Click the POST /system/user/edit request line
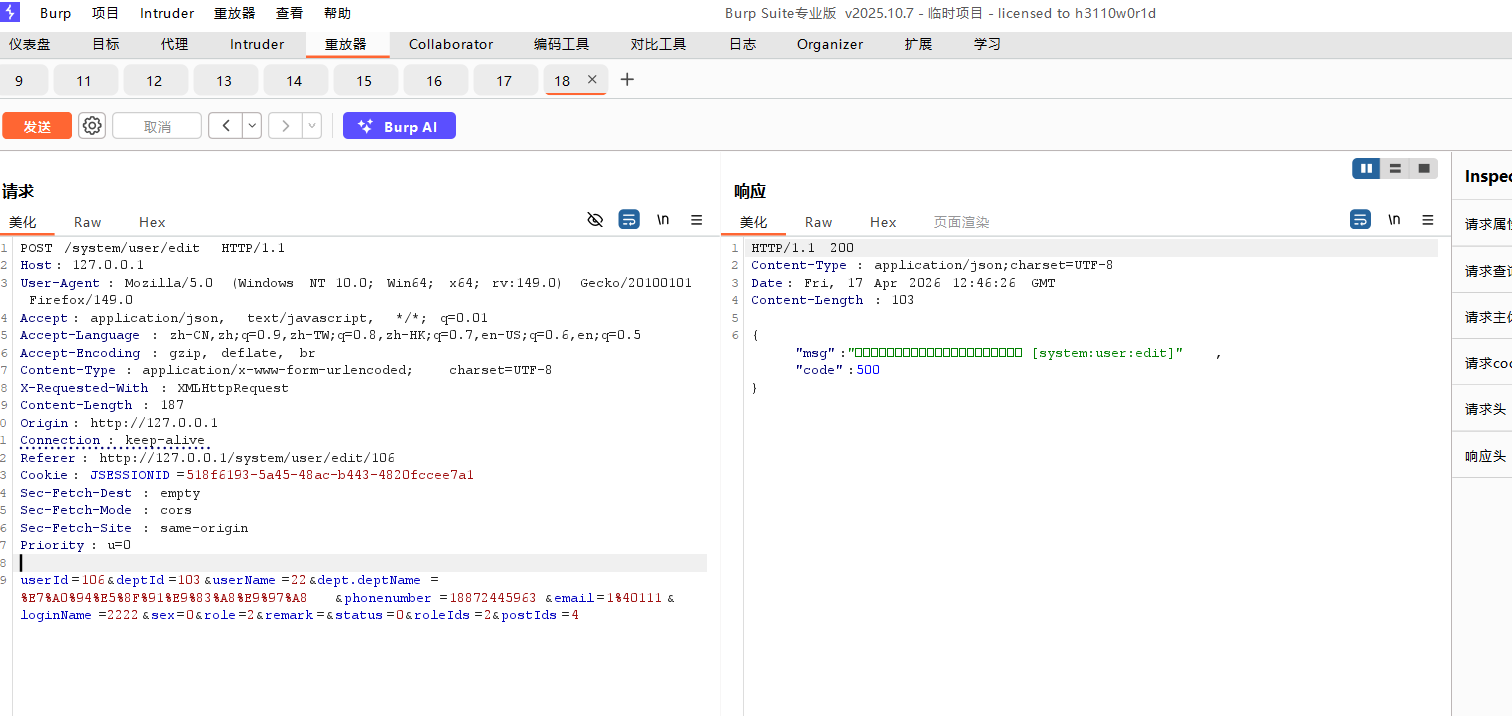This screenshot has height=716, width=1512. pos(153,248)
